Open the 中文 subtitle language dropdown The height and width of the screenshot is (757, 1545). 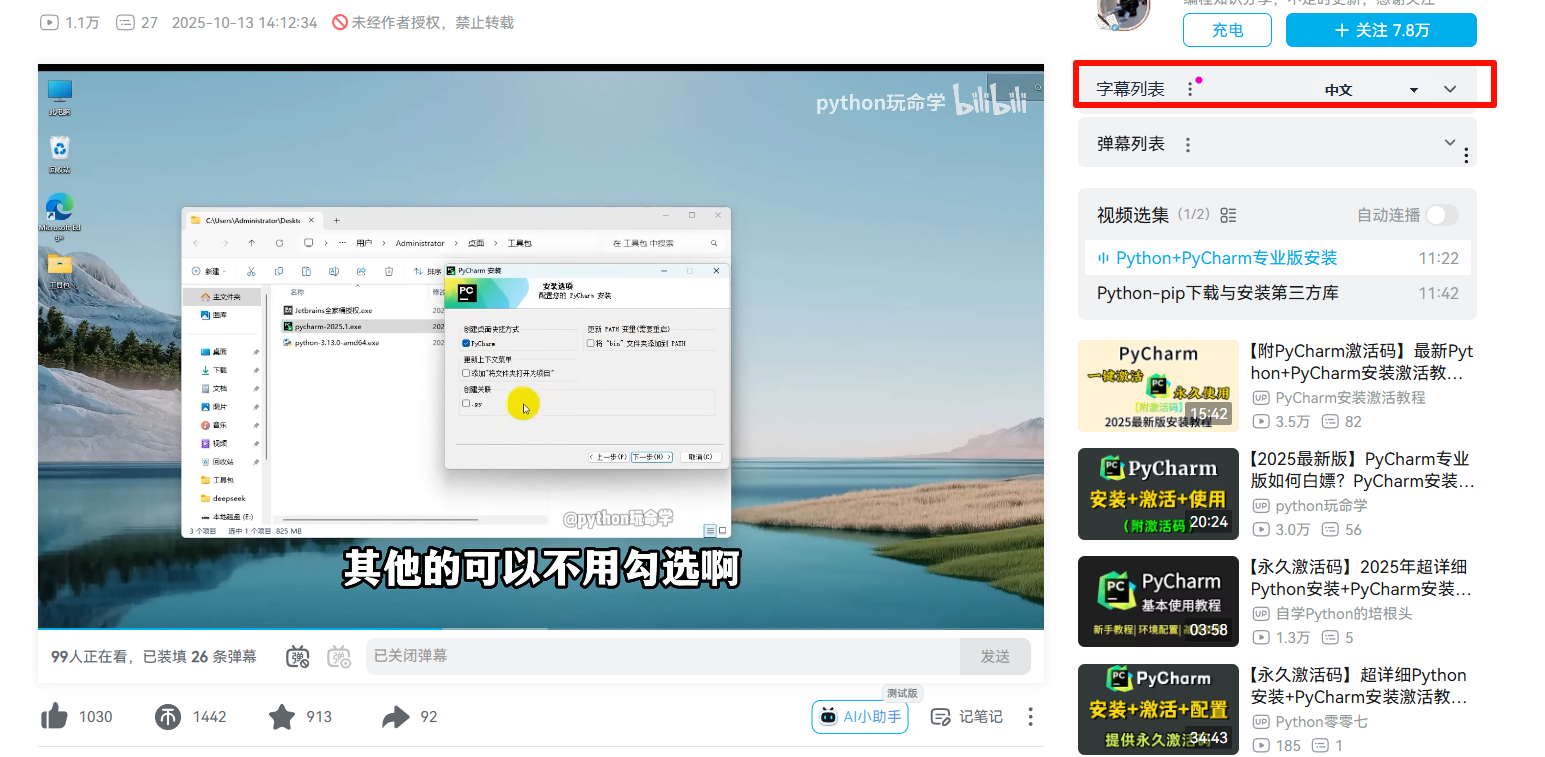click(1372, 90)
